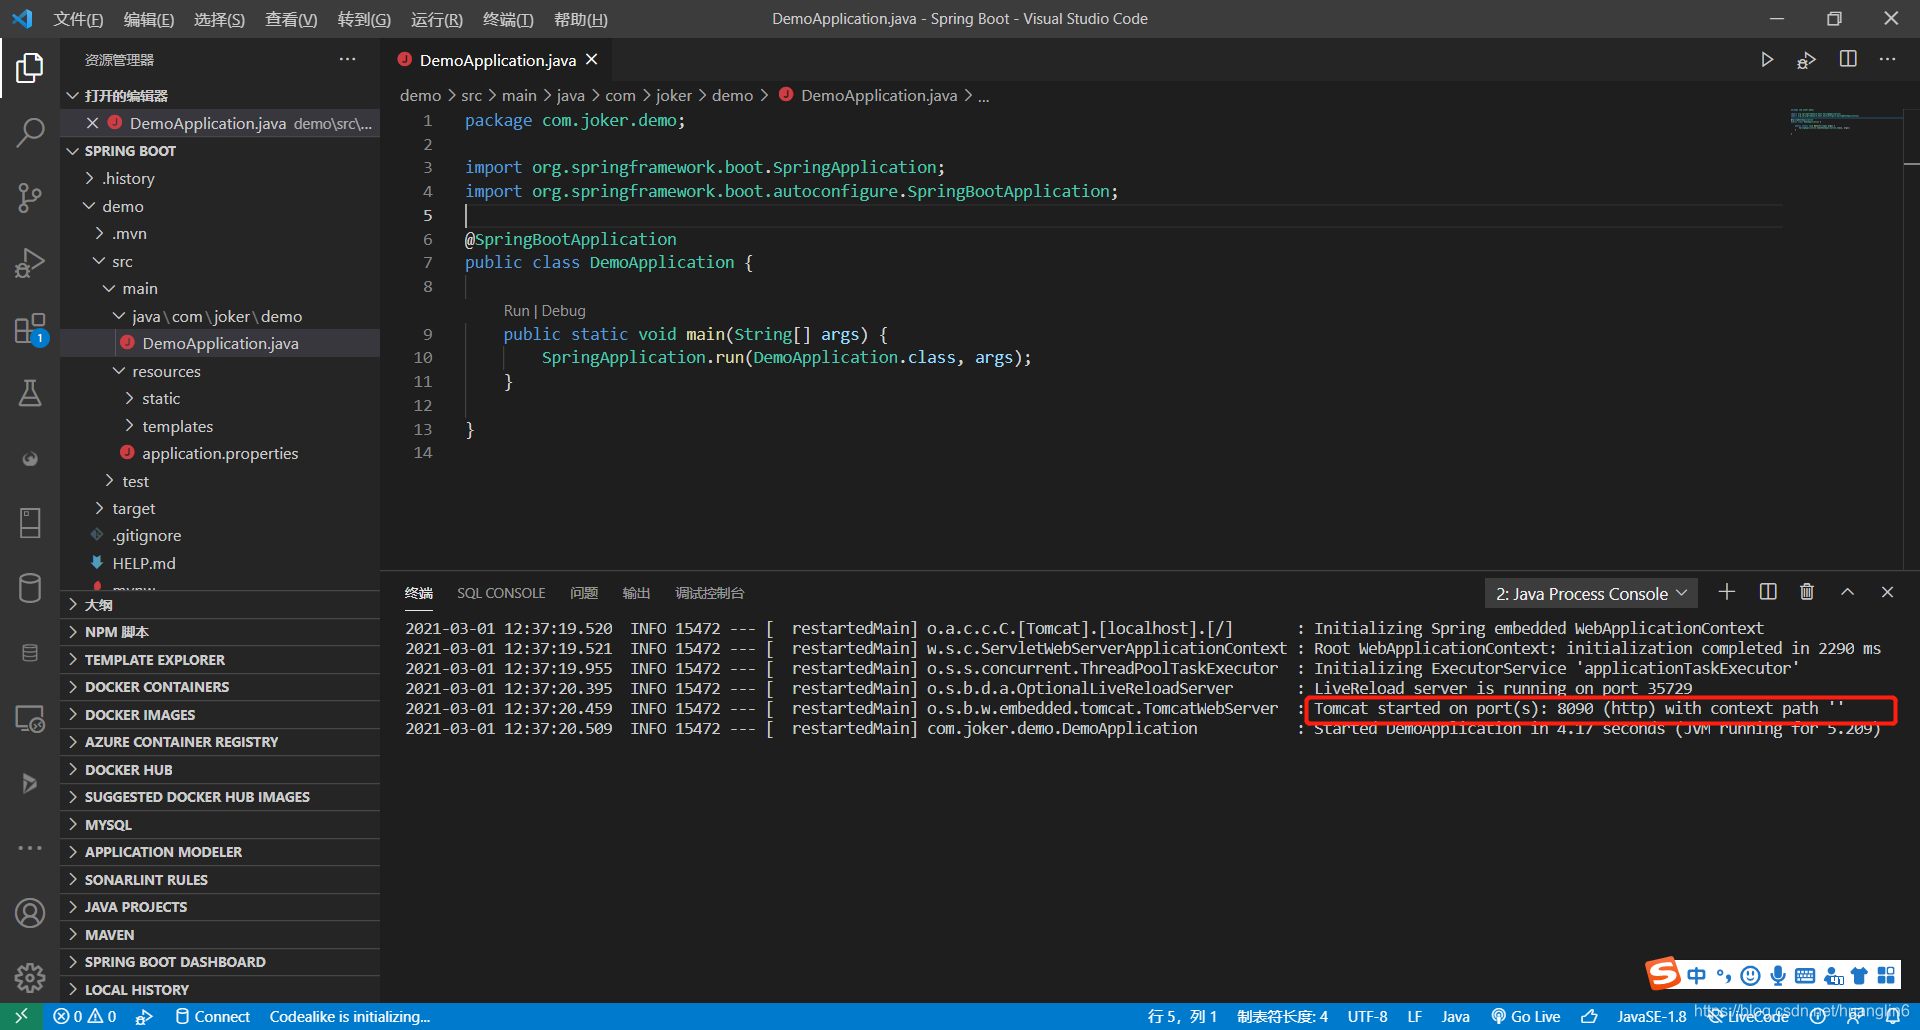Image resolution: width=1920 pixels, height=1030 pixels.
Task: Show additional activity bar views ellipsis
Action: click(x=30, y=848)
